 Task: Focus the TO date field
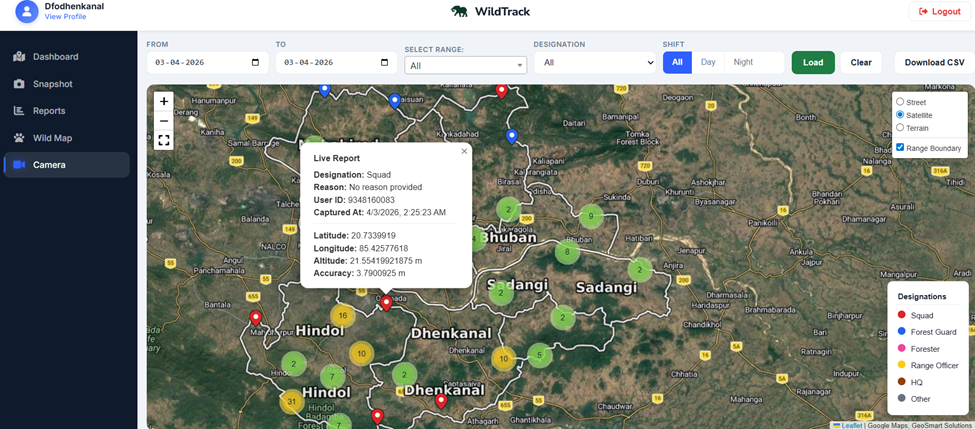pos(336,63)
